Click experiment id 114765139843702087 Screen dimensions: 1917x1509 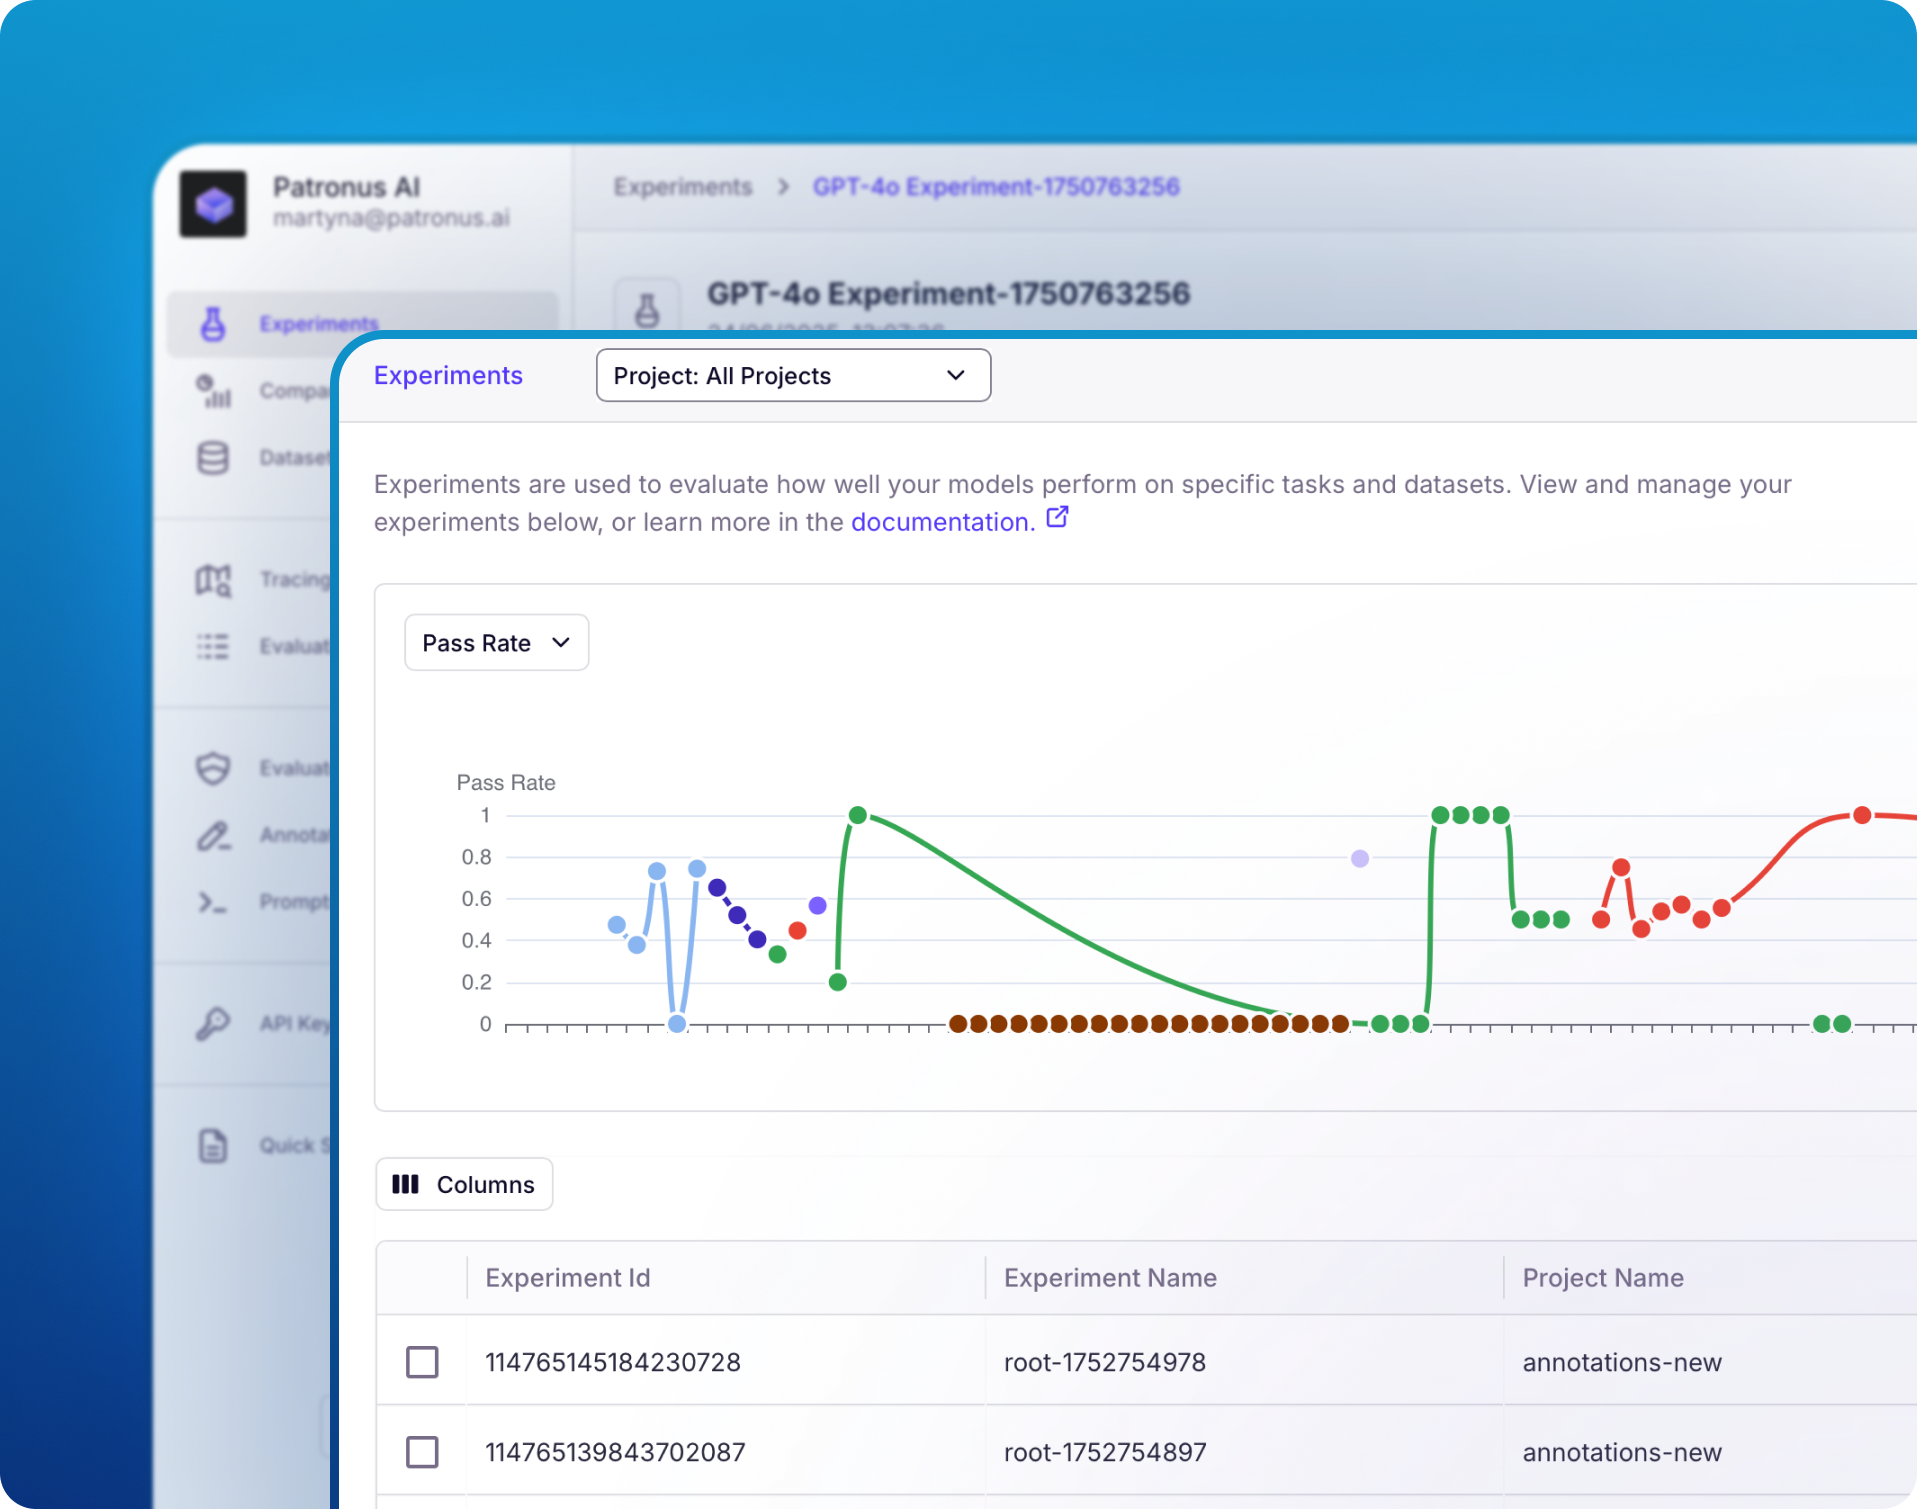[615, 1452]
